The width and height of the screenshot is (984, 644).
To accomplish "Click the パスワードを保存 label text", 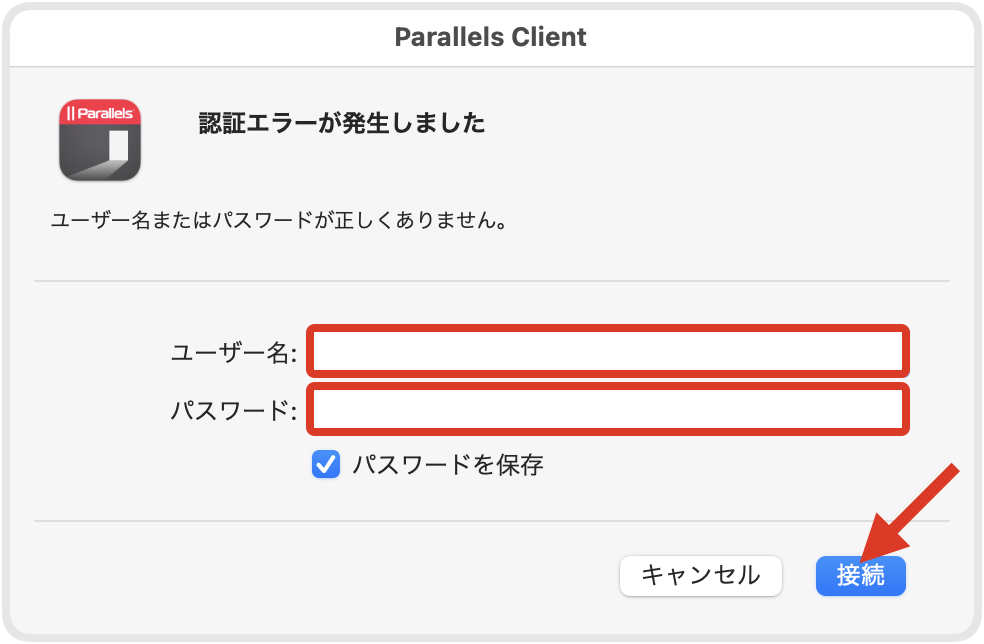I will [x=447, y=465].
